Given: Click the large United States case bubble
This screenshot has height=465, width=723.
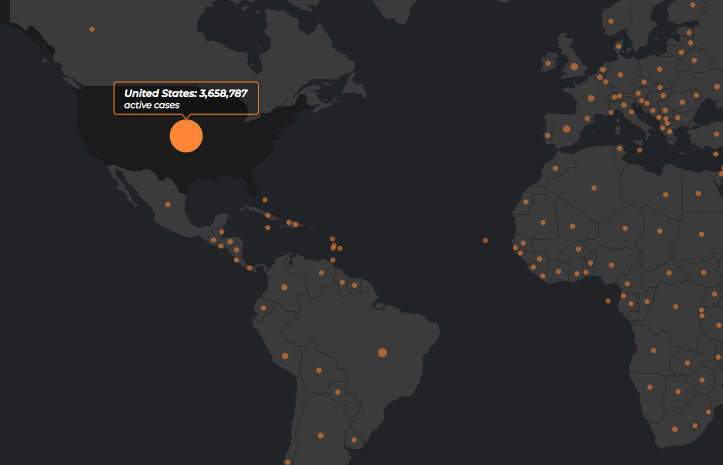Looking at the screenshot, I should 186,136.
